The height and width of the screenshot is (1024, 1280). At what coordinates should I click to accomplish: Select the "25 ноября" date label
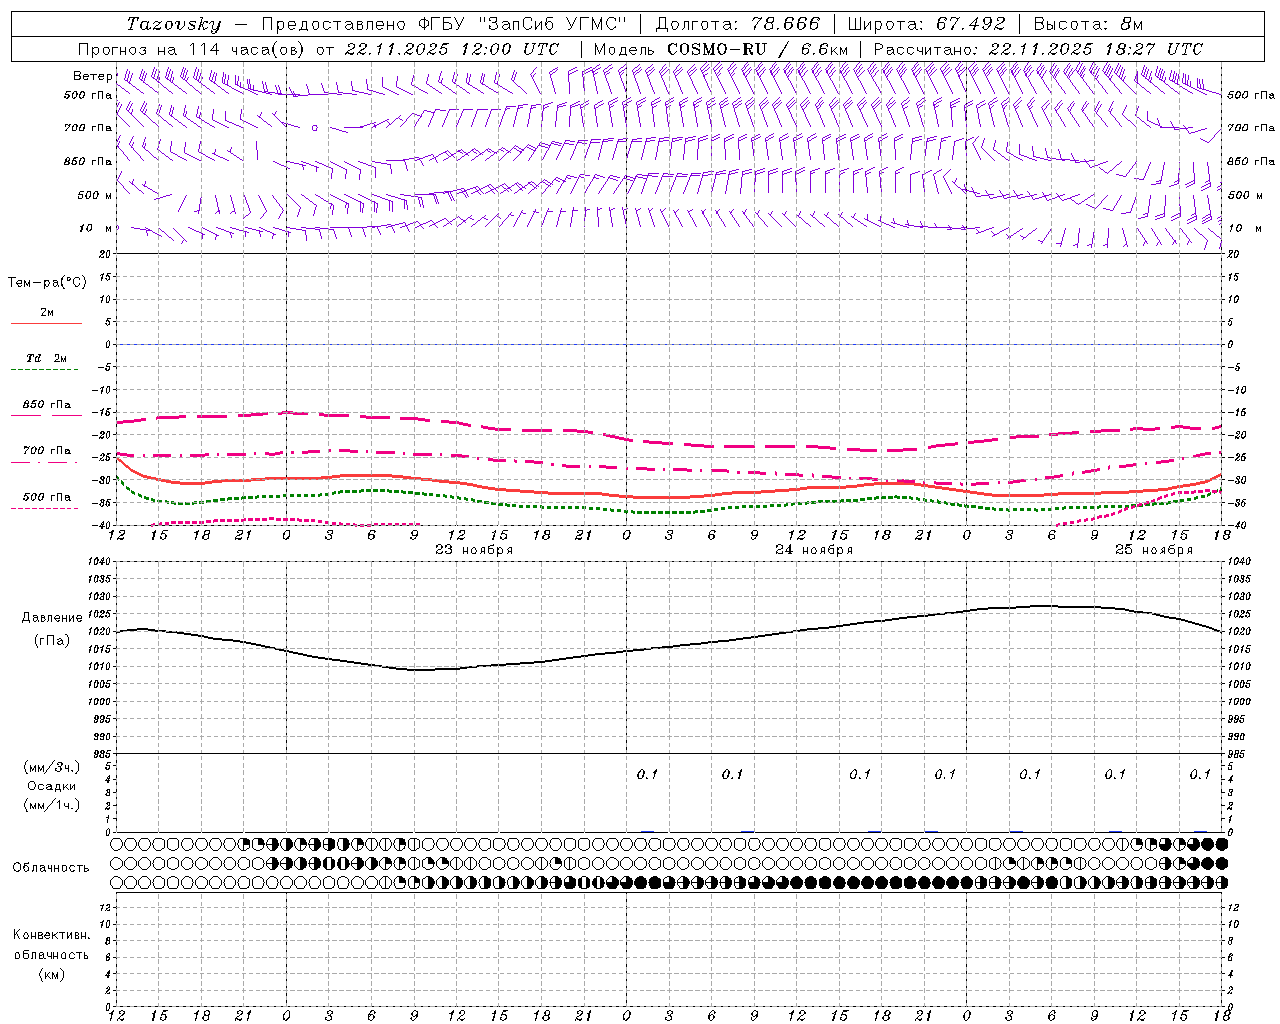coord(1154,550)
